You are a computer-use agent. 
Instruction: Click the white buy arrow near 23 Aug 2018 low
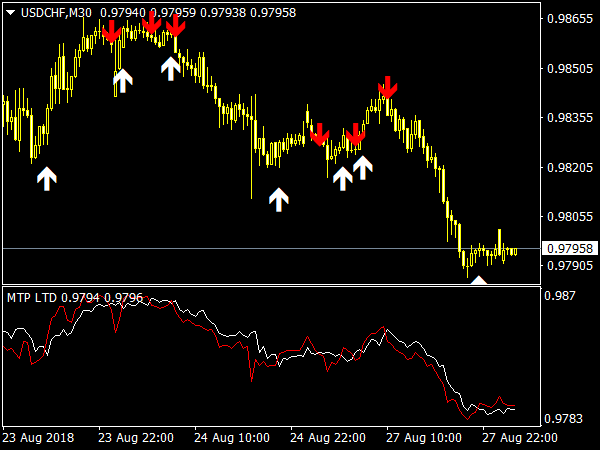coord(47,179)
